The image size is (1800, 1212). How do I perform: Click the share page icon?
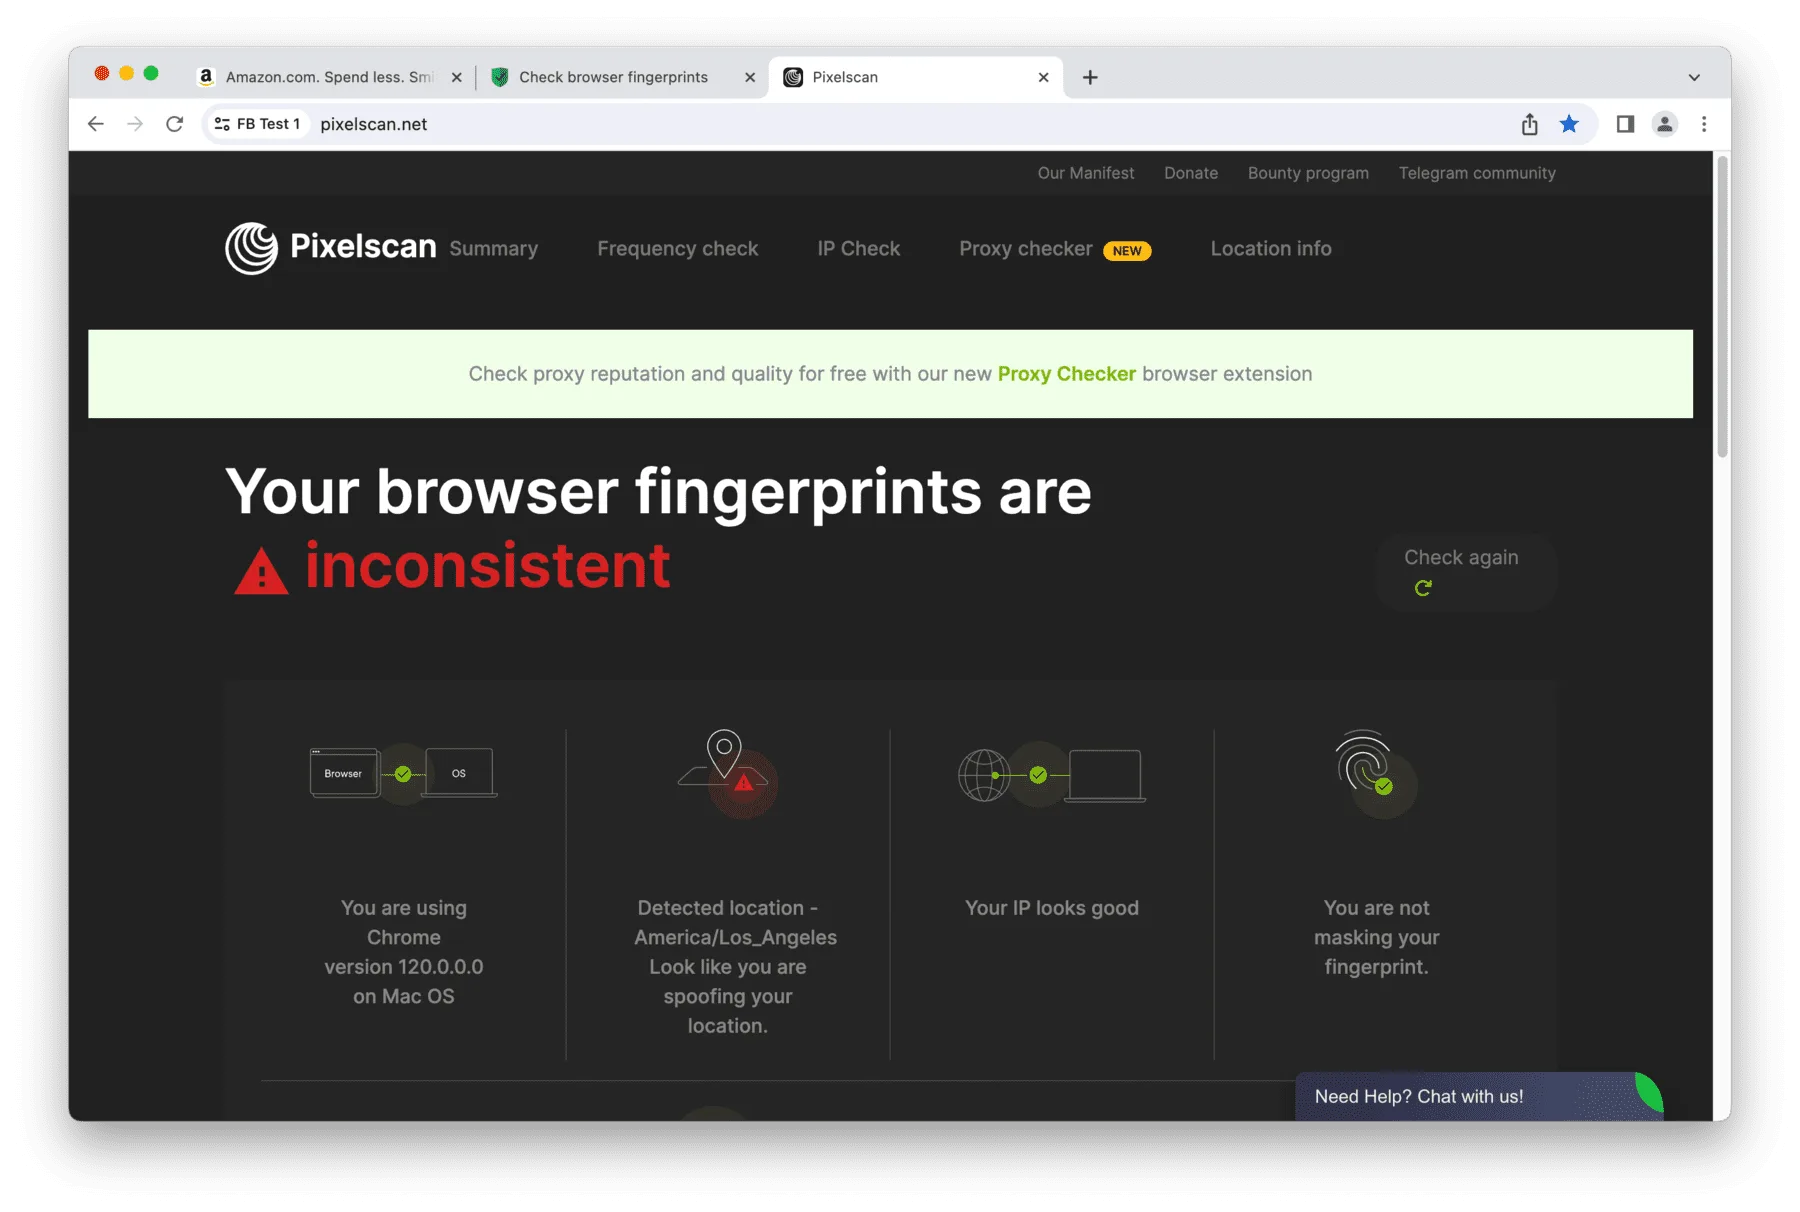(1530, 124)
